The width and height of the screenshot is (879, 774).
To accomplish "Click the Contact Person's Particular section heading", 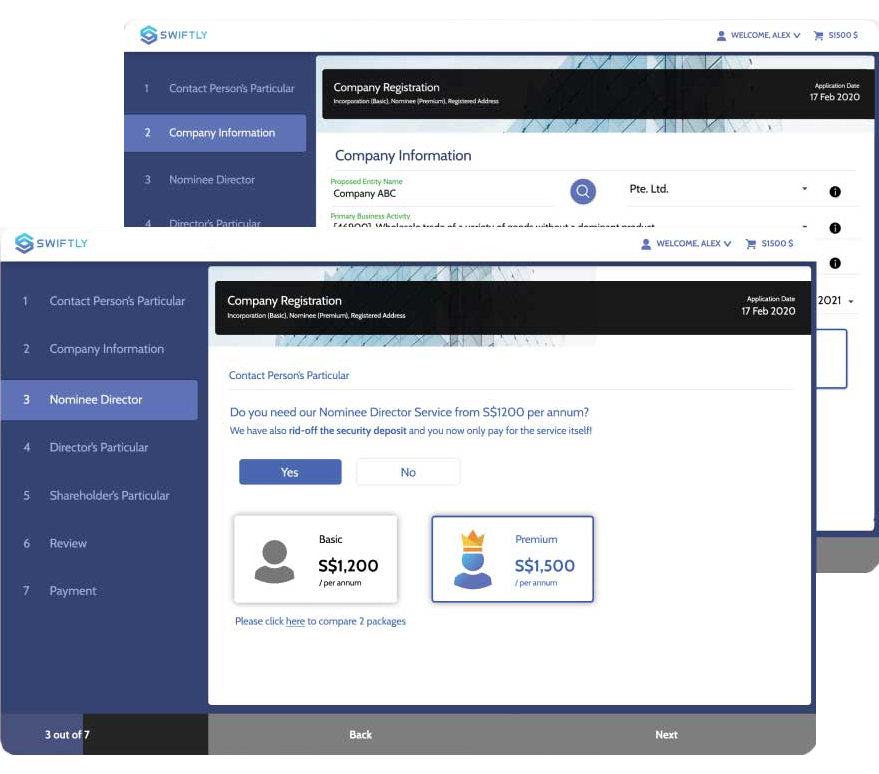I will click(289, 376).
